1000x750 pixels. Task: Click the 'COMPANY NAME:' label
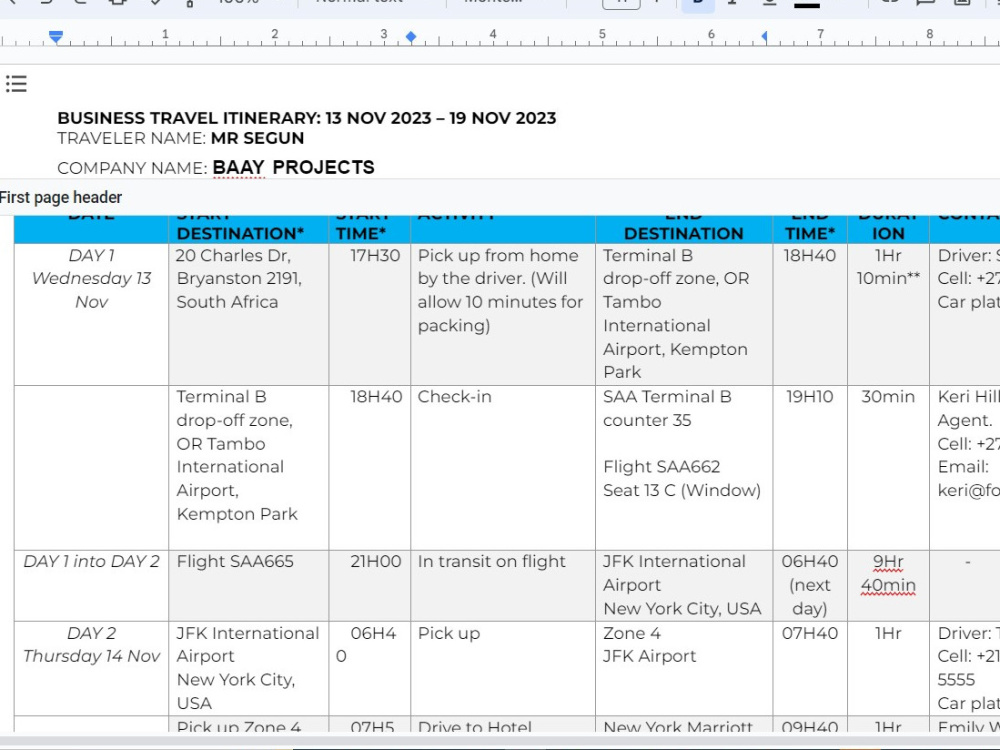[132, 168]
